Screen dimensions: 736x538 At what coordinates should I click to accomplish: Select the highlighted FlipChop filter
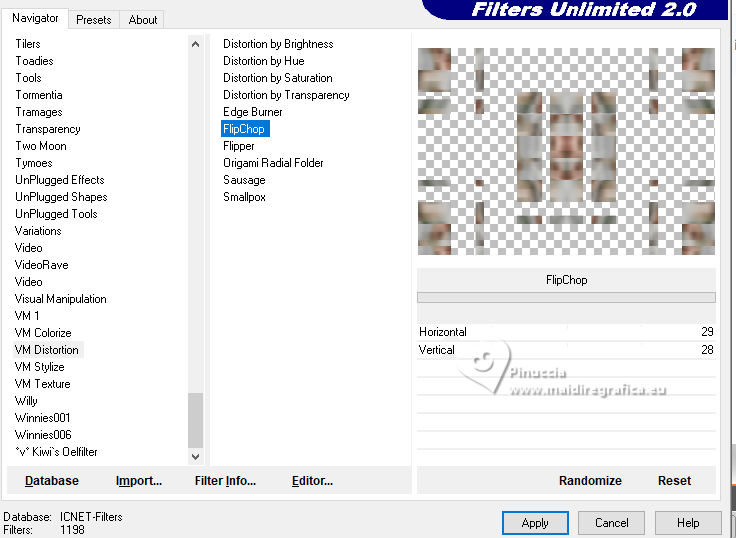245,129
